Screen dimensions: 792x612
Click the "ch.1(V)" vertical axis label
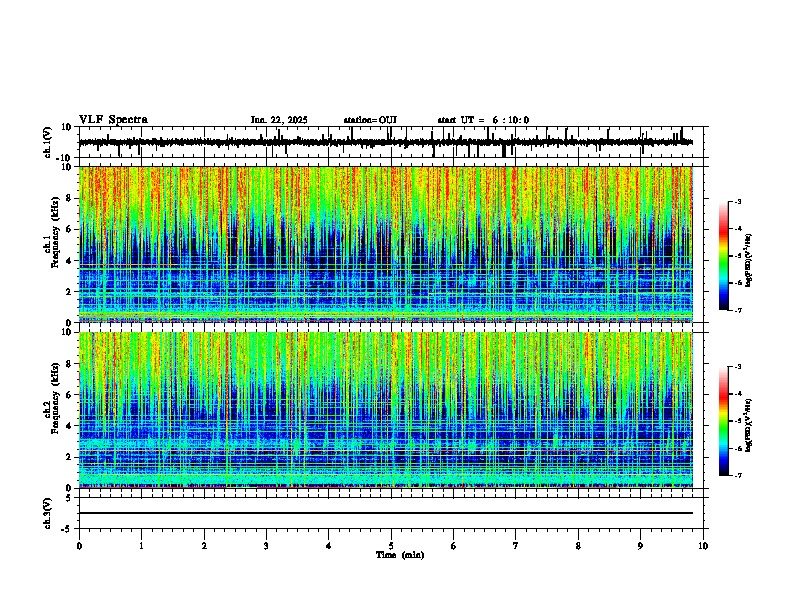pos(48,142)
